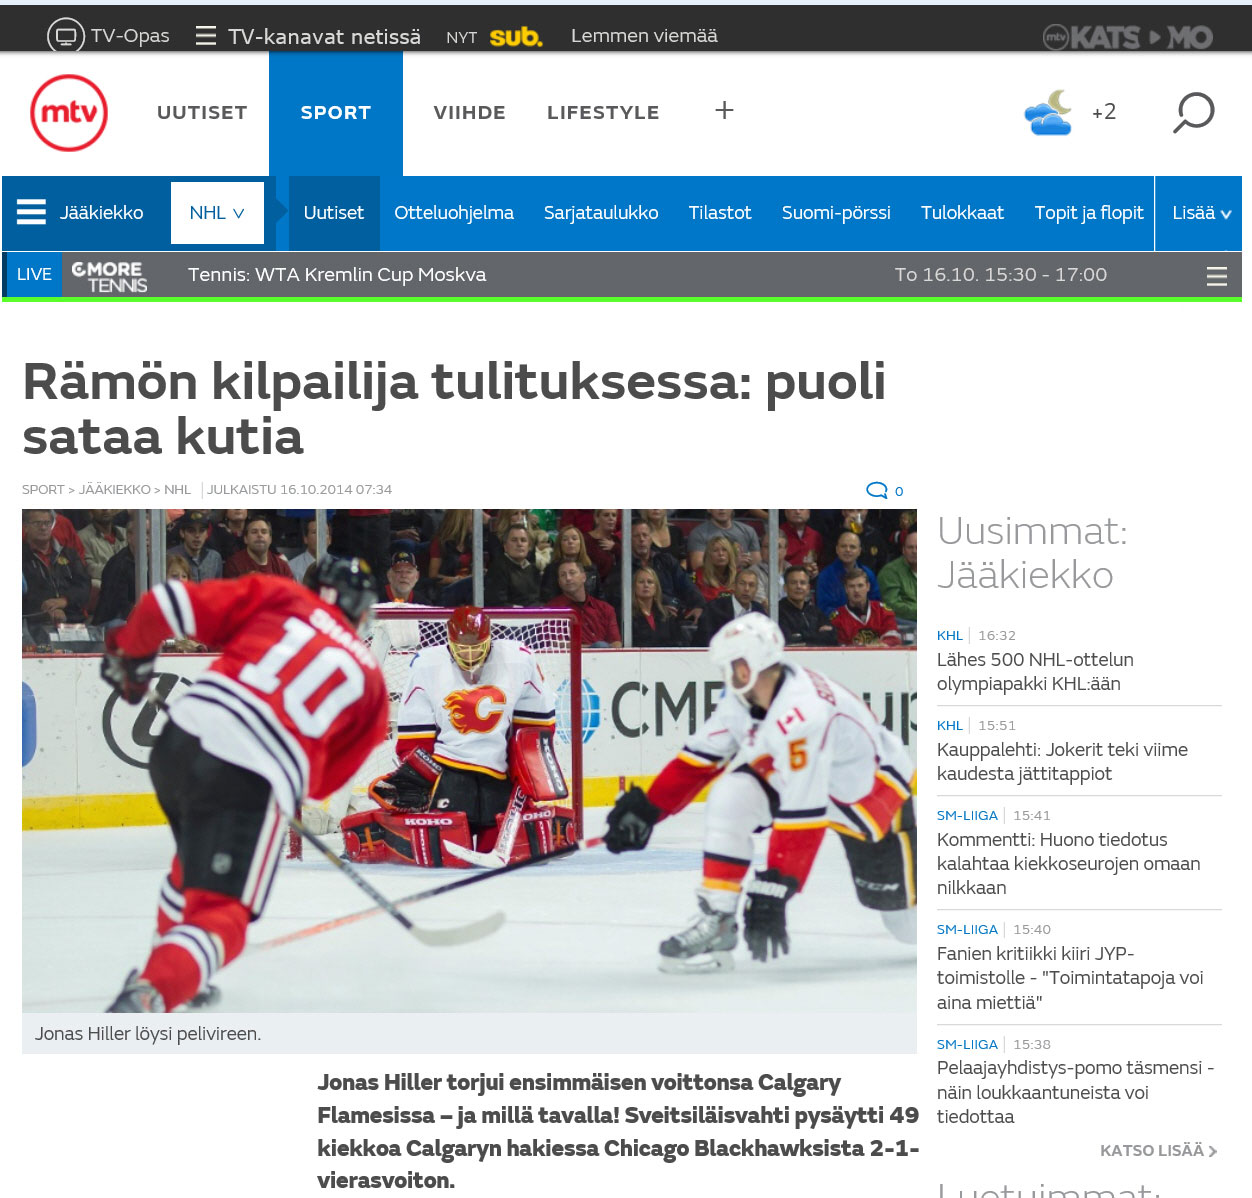
Task: Expand the NHL league dropdown
Action: [x=217, y=212]
